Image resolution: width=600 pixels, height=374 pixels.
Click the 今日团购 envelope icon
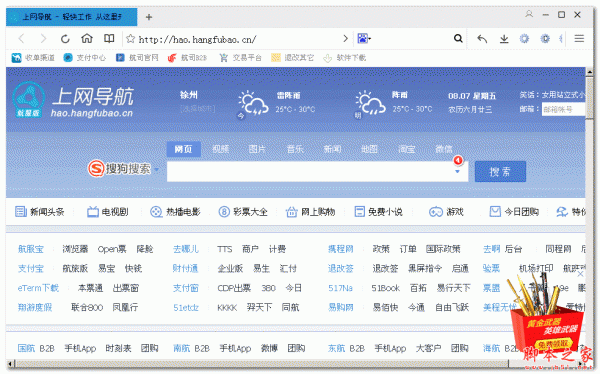tap(495, 211)
